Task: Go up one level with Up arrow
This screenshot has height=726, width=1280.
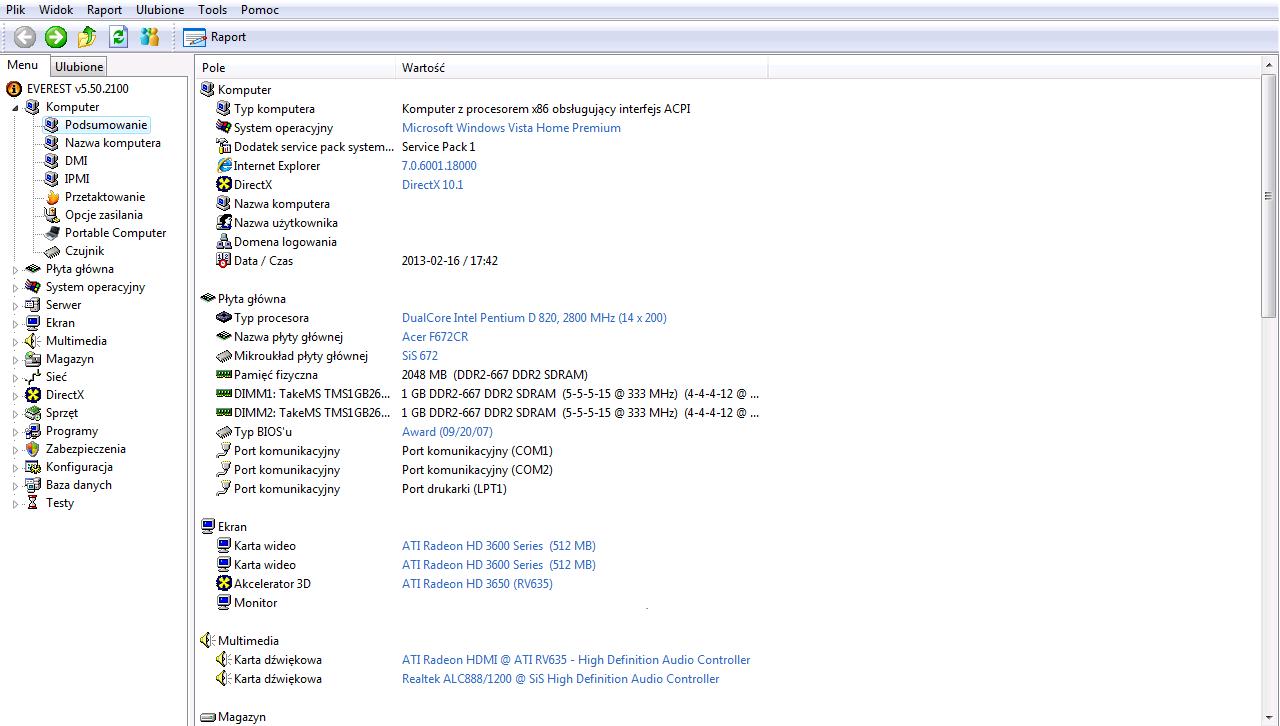Action: click(87, 37)
